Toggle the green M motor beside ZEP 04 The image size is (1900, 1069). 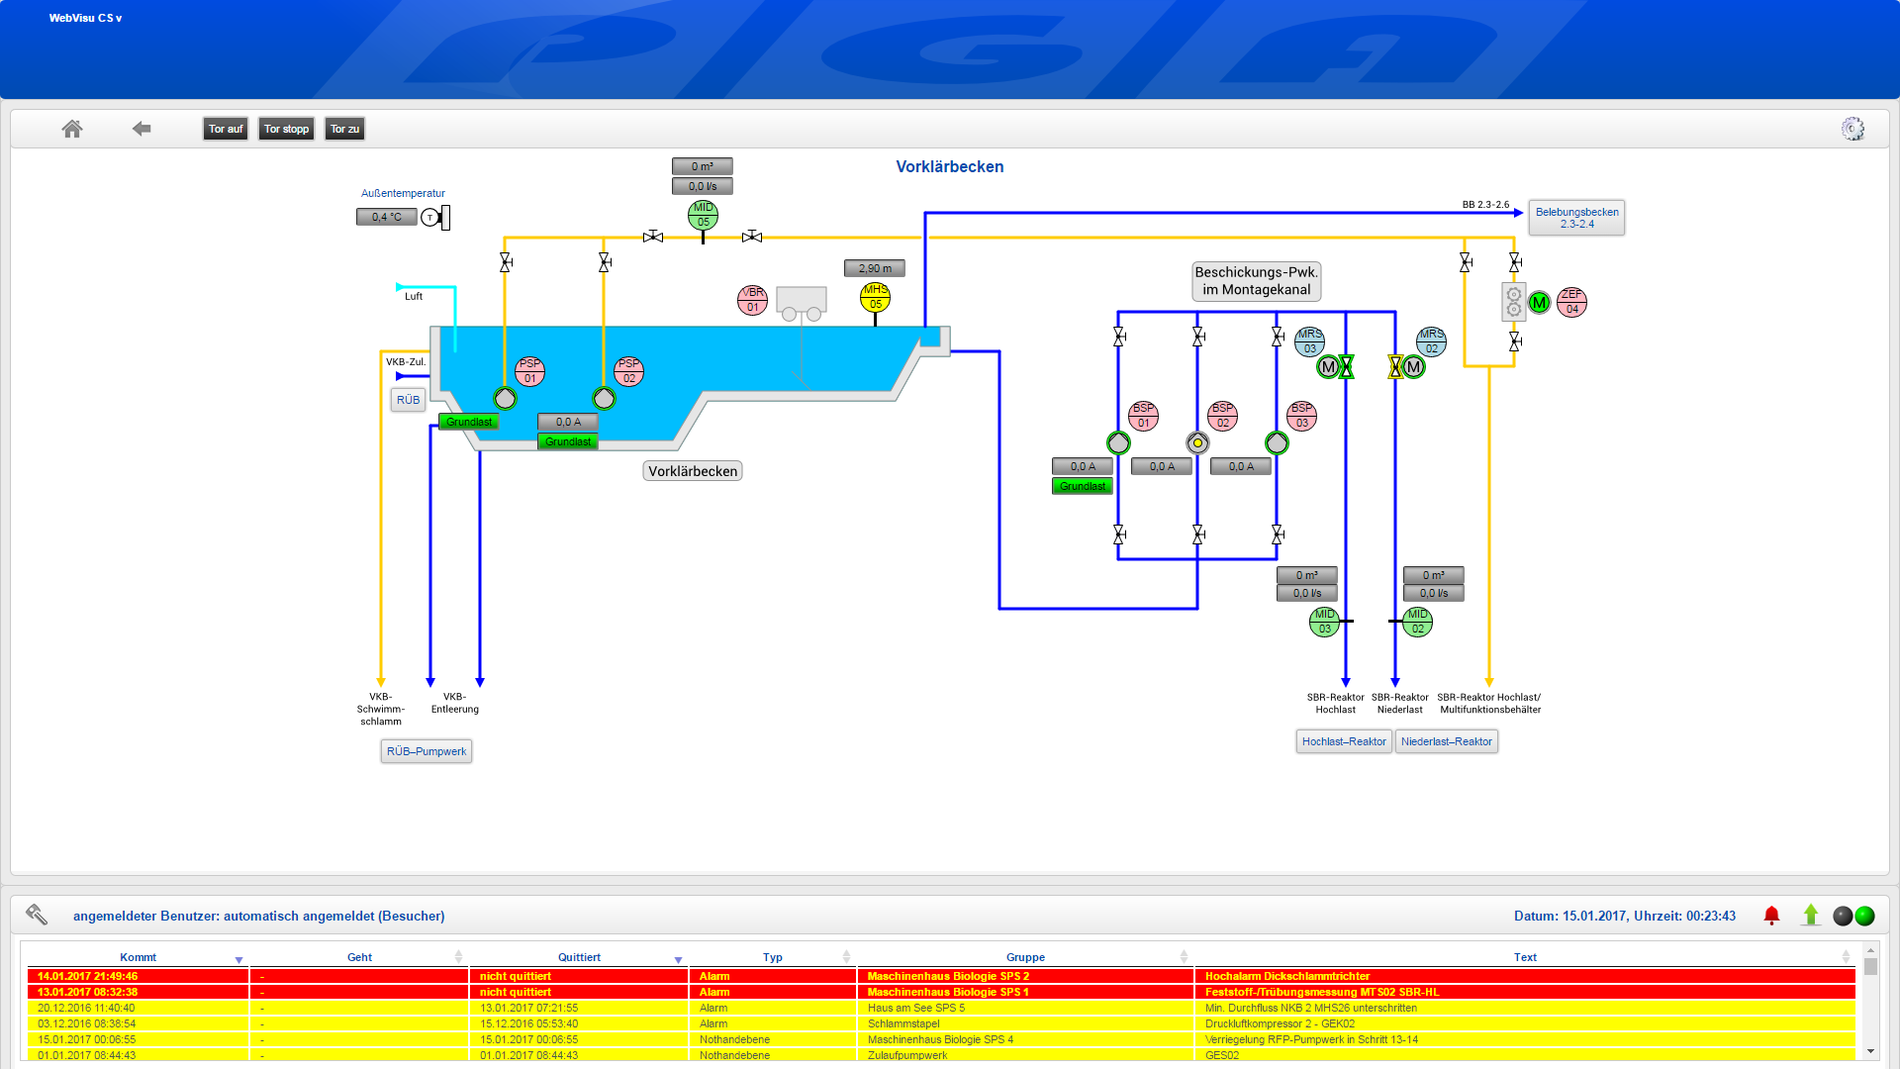[1539, 302]
